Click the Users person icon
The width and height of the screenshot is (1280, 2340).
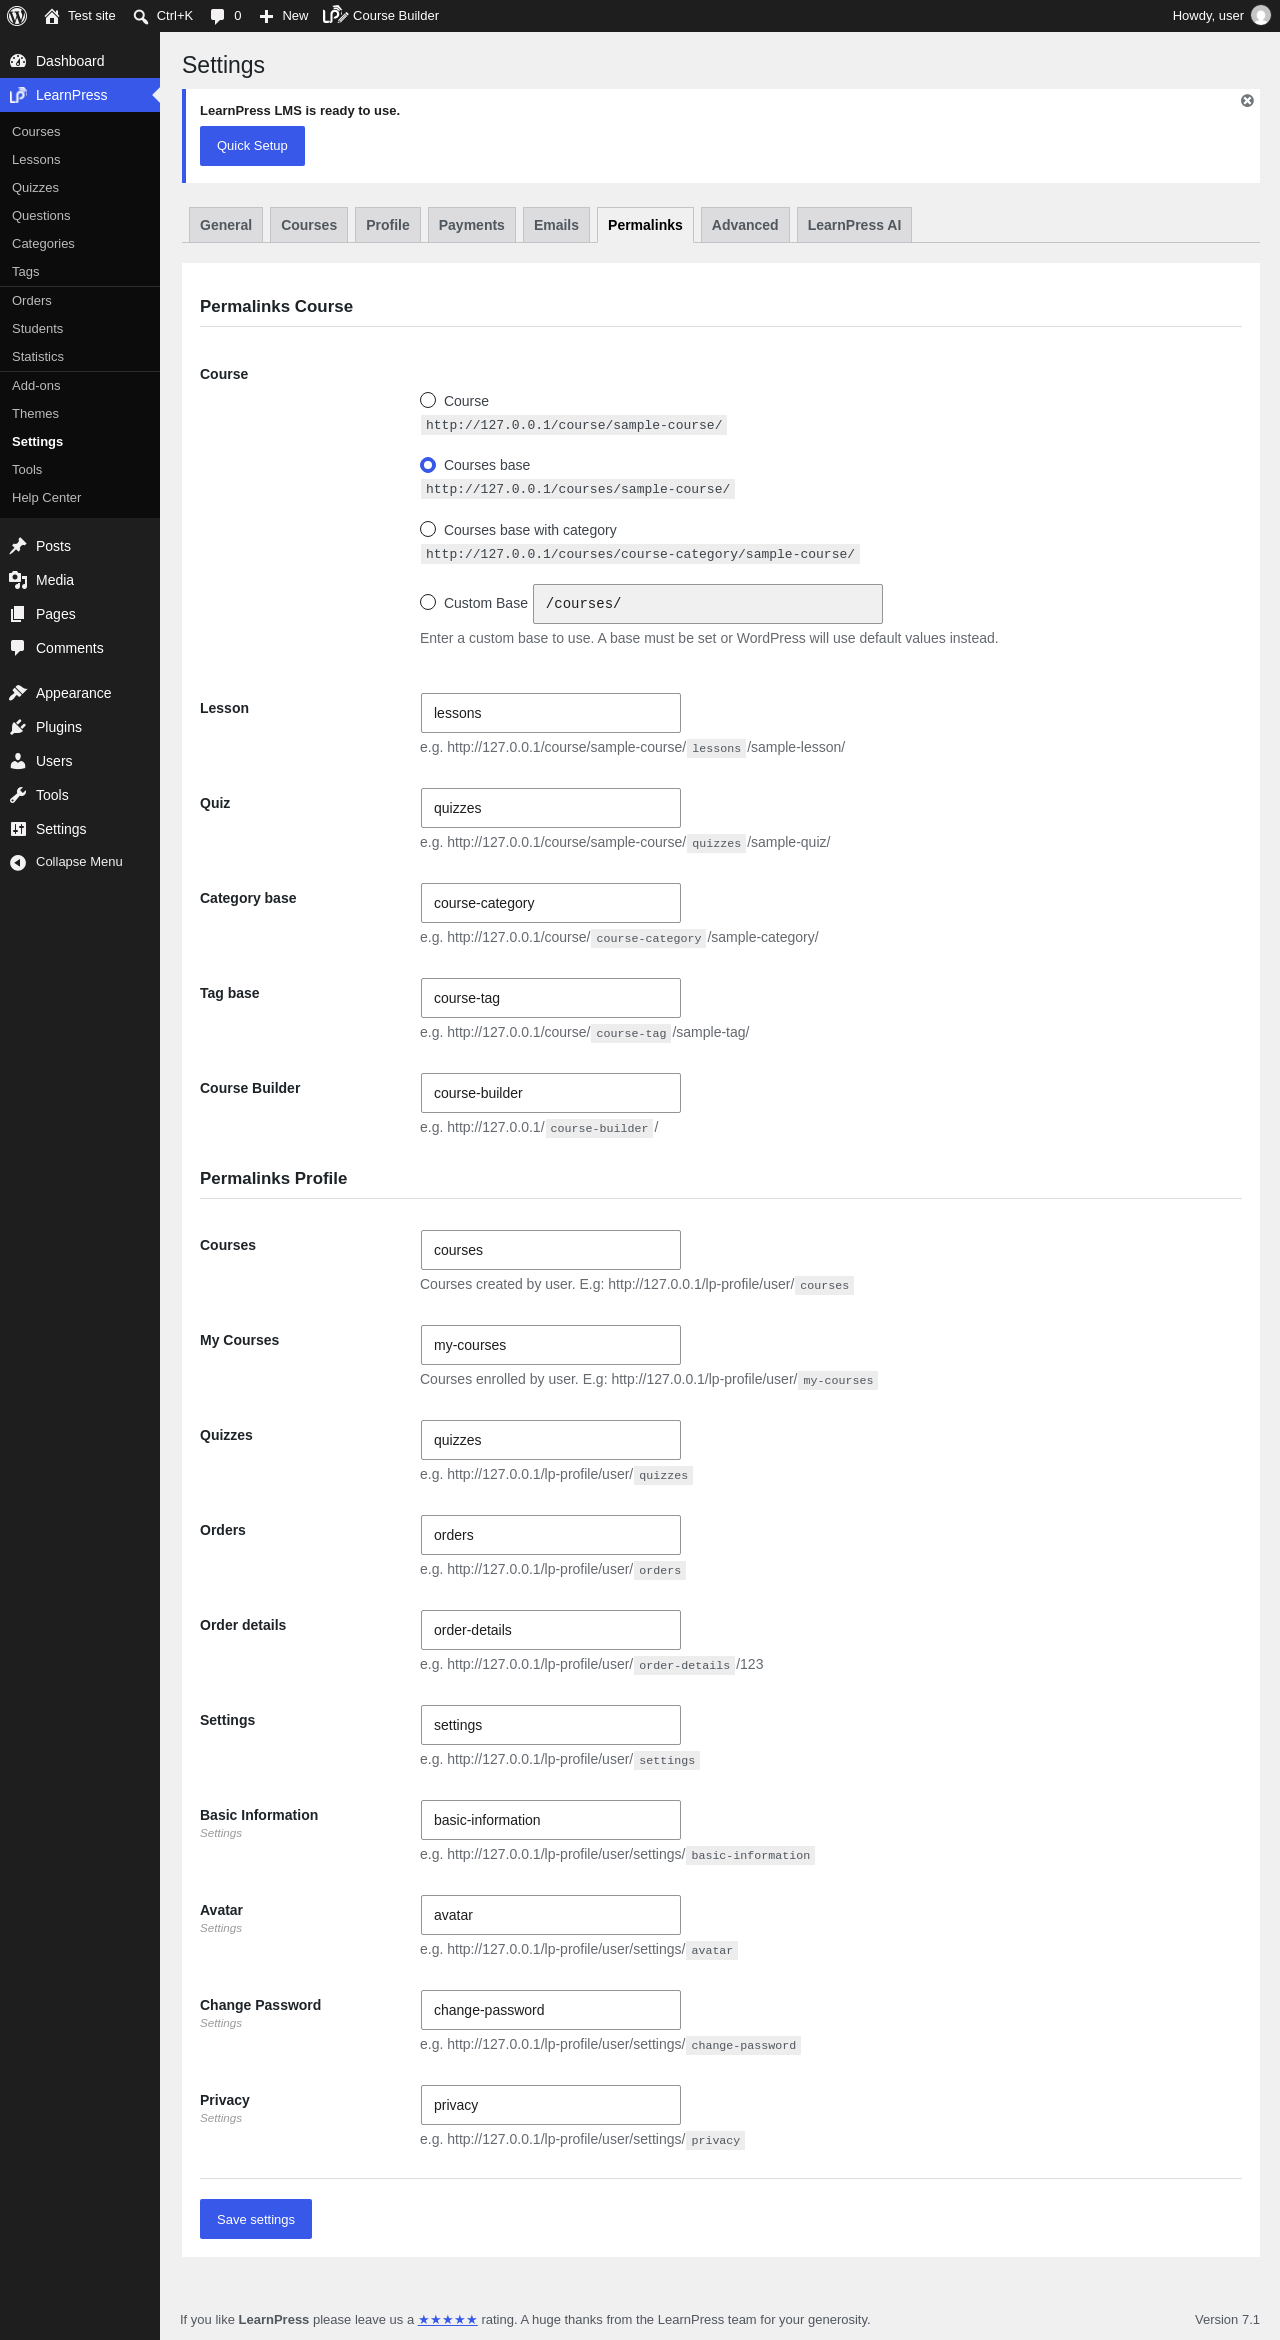click(18, 761)
